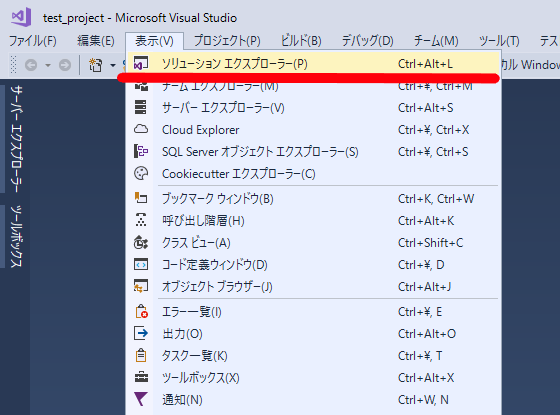Open the ツール(T) menu
The width and height of the screenshot is (560, 415).
[x=499, y=41]
